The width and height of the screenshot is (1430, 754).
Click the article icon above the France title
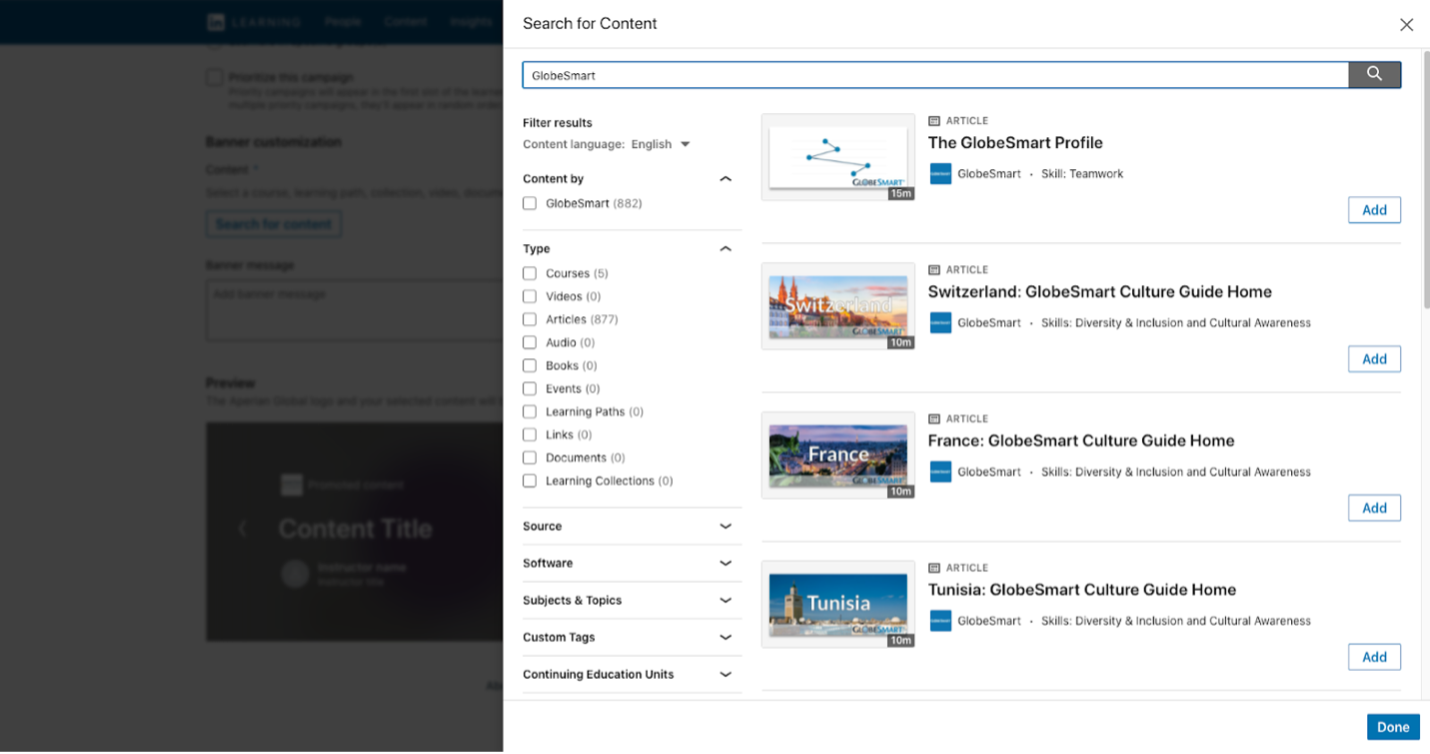[x=934, y=419]
